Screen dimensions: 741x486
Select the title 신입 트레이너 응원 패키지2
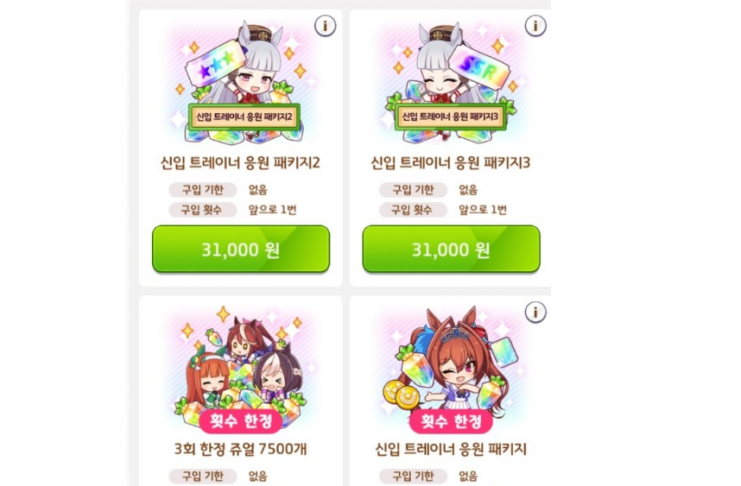[x=240, y=163]
